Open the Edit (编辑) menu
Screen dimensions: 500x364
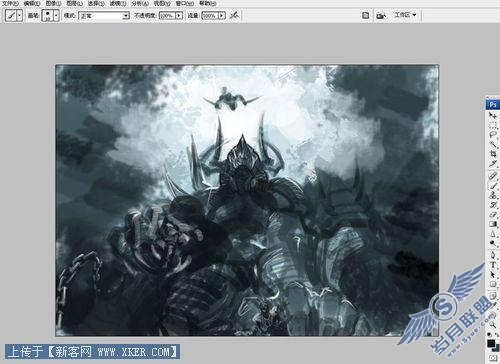[32, 3]
